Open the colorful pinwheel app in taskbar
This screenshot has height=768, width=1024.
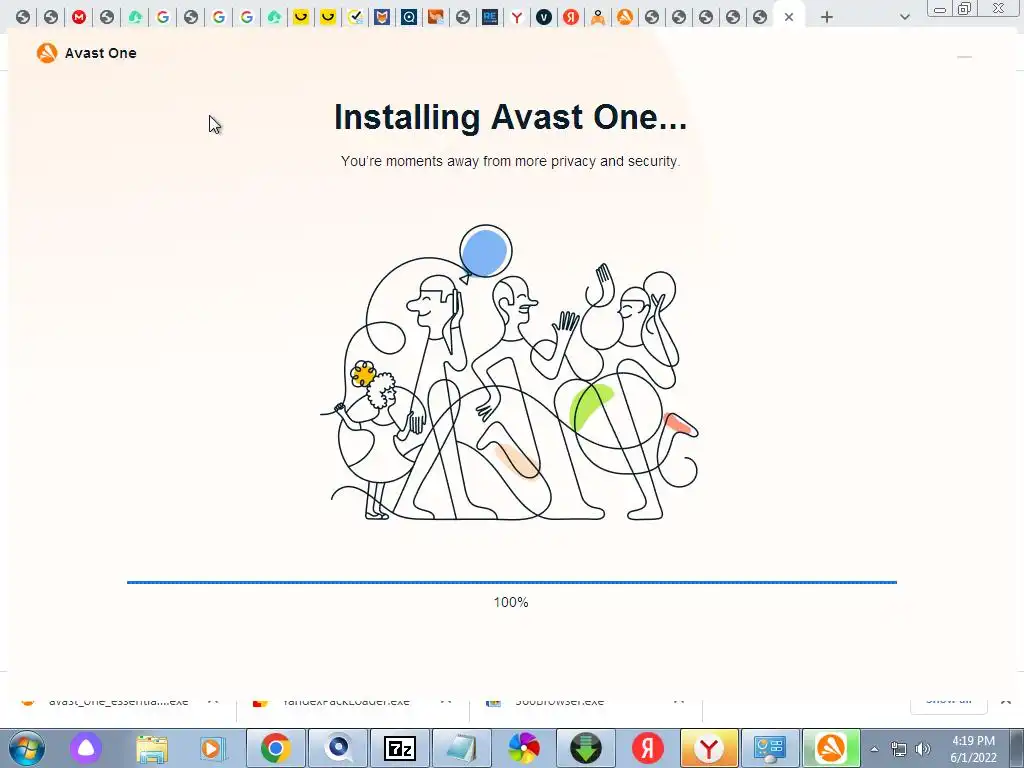524,748
